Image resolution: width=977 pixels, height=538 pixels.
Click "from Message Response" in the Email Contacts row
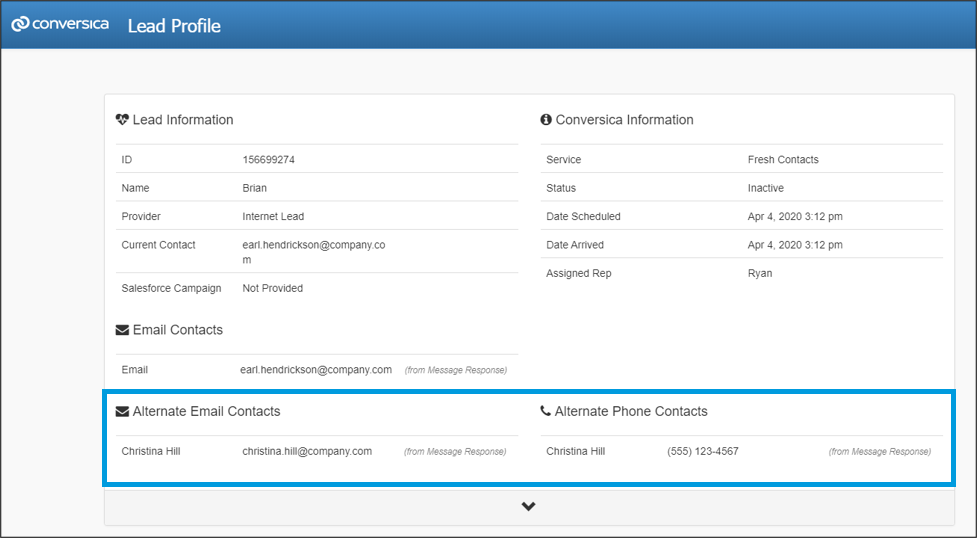coord(455,370)
